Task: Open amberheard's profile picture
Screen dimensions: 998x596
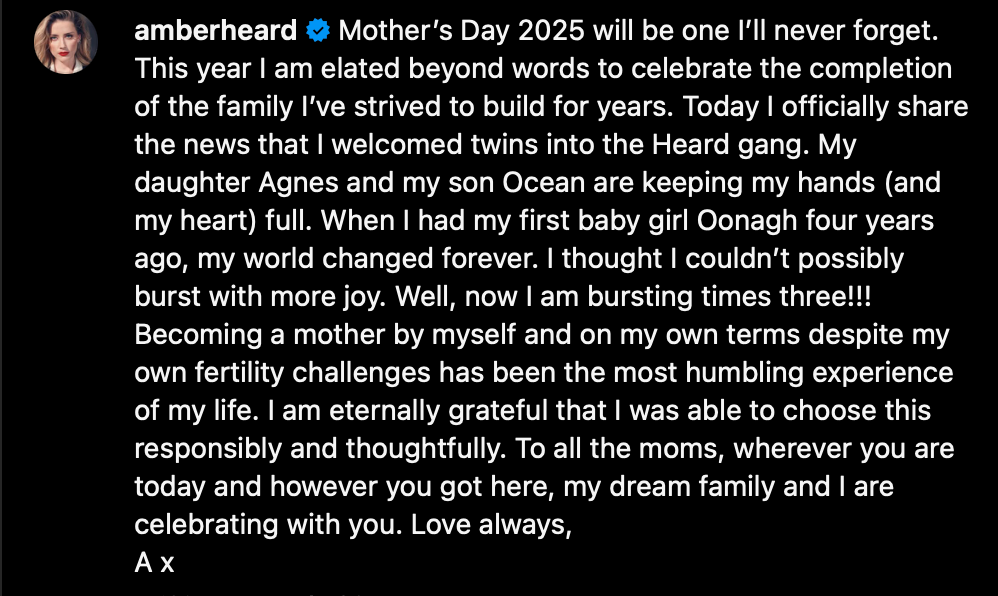Action: [66, 42]
